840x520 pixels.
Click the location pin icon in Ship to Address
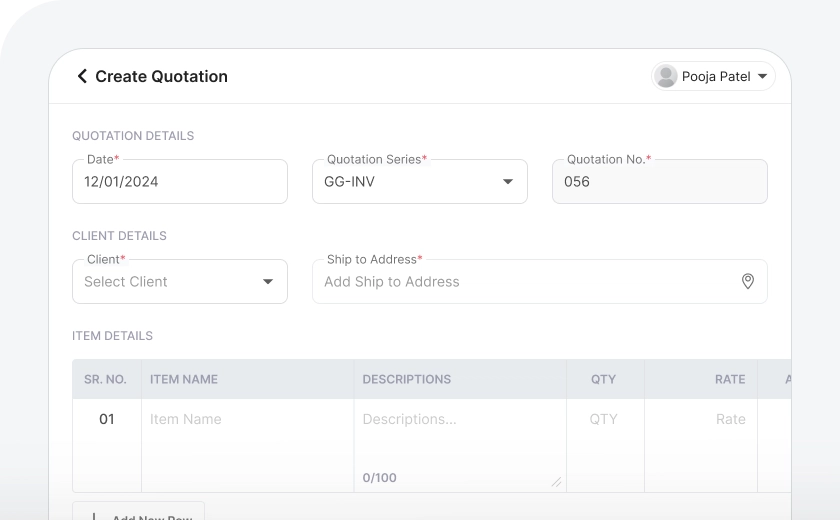747,282
